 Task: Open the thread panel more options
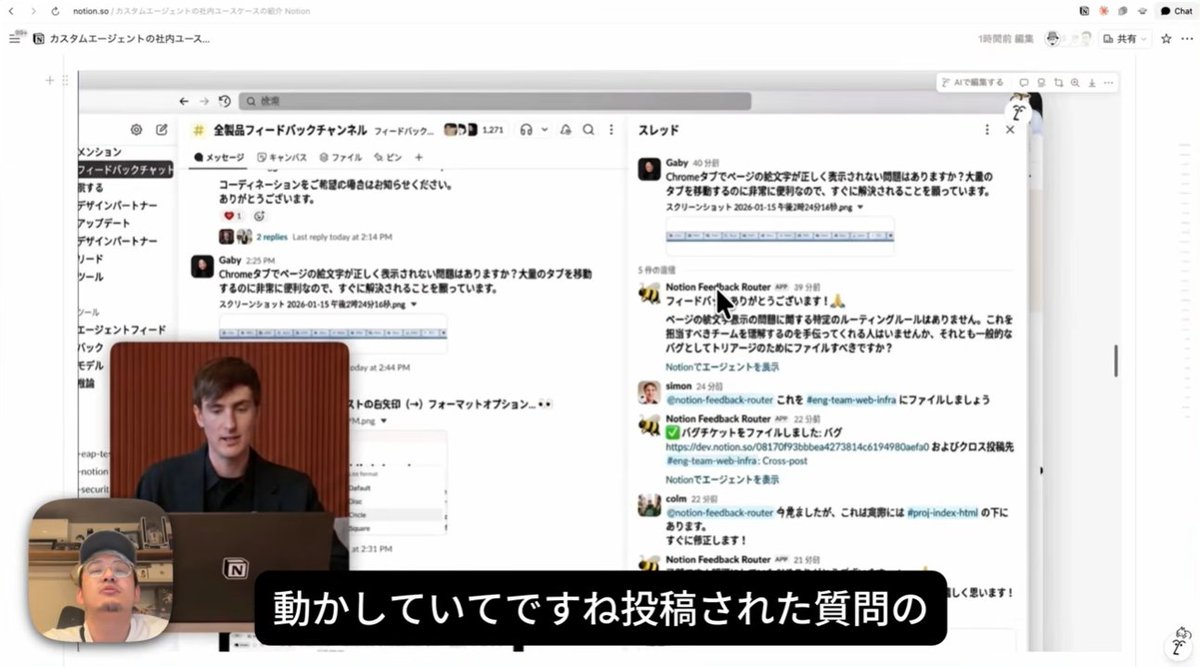tap(987, 130)
